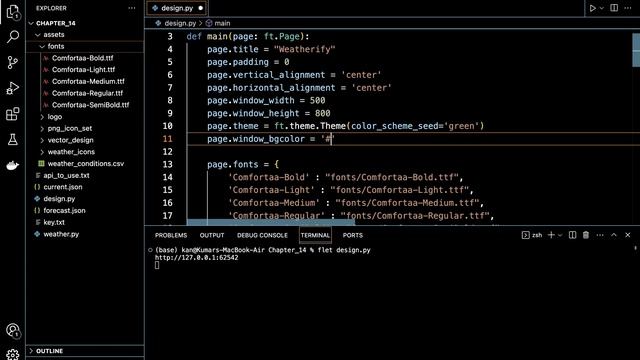640x360 pixels.
Task: Open the Manage gear icon
Action: coord(13,354)
